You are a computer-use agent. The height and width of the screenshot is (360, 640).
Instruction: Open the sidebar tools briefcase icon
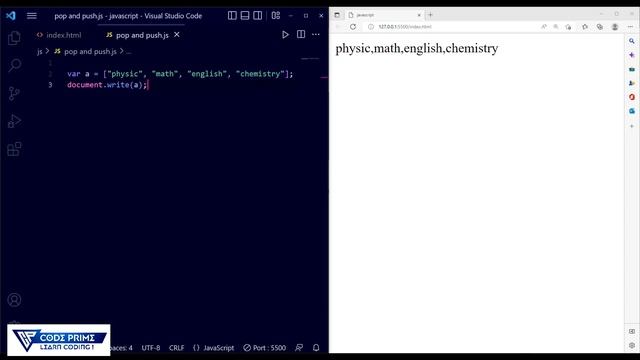(631, 69)
